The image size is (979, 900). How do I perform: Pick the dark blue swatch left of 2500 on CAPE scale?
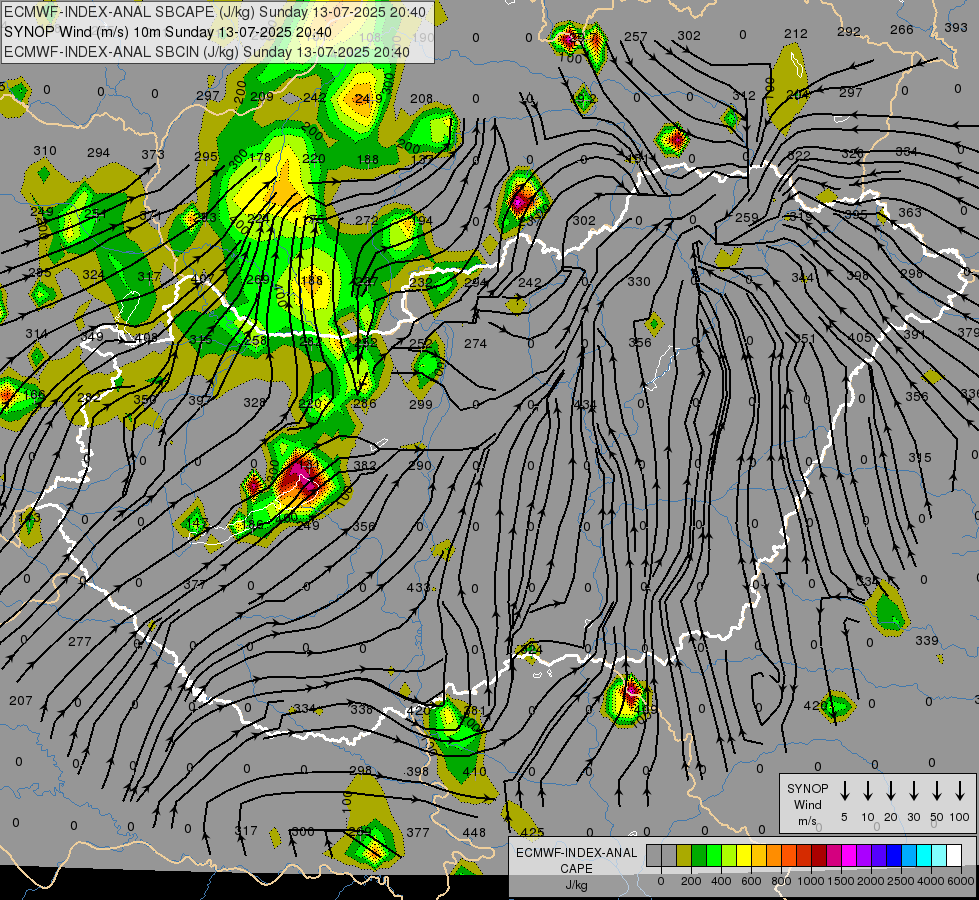pos(893,855)
